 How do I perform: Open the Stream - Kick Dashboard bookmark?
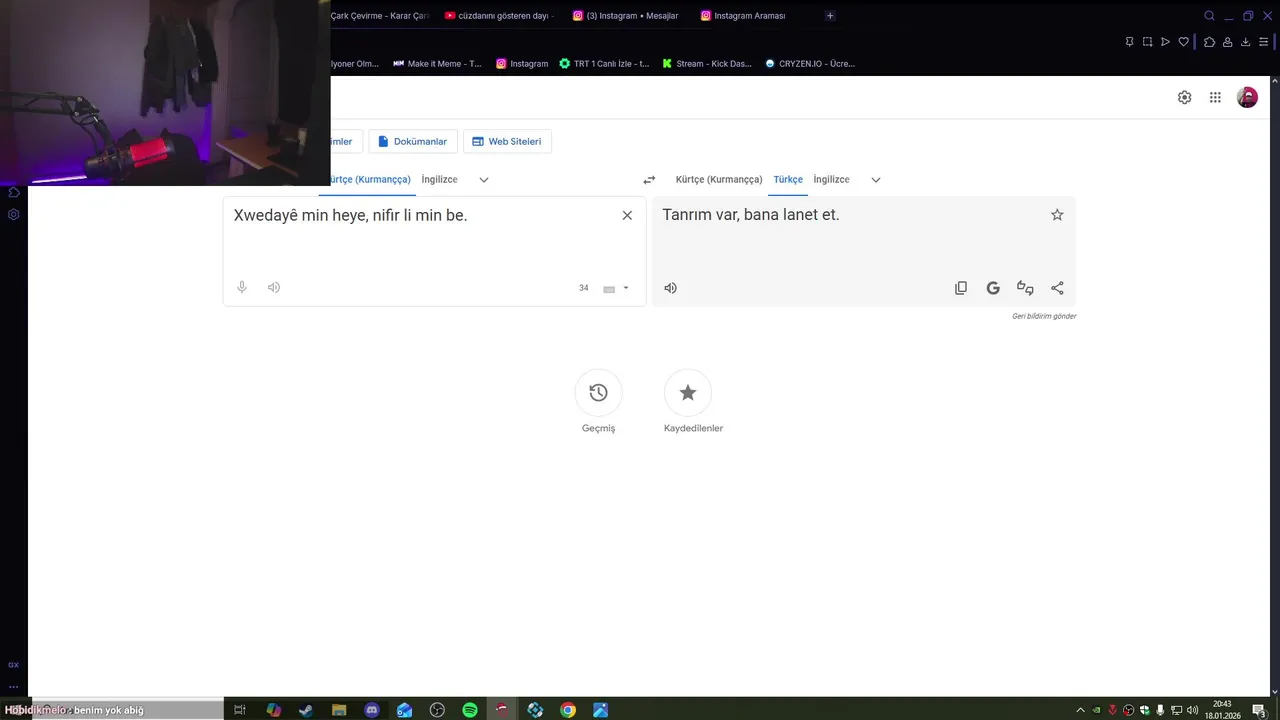707,63
